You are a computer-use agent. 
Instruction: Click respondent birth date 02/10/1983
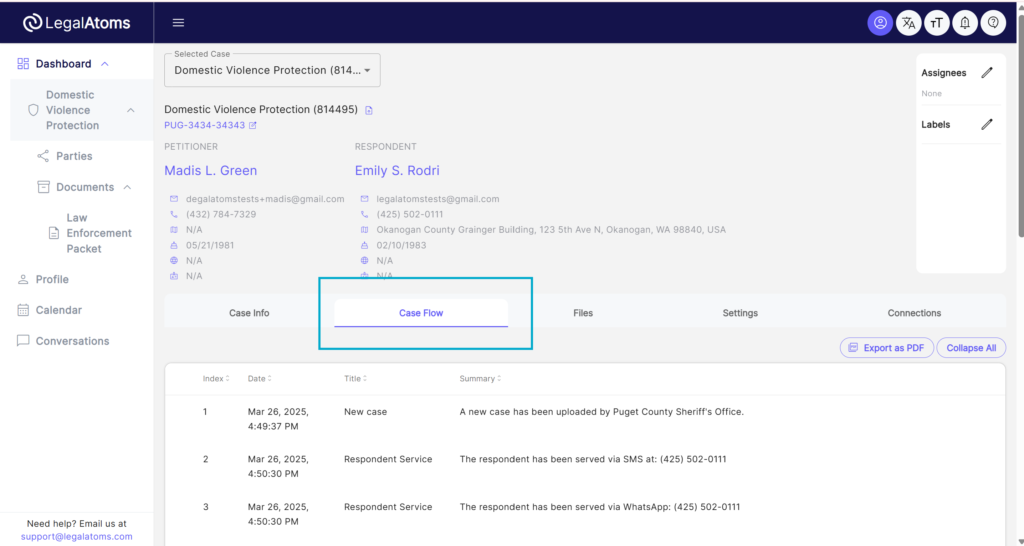(x=401, y=246)
